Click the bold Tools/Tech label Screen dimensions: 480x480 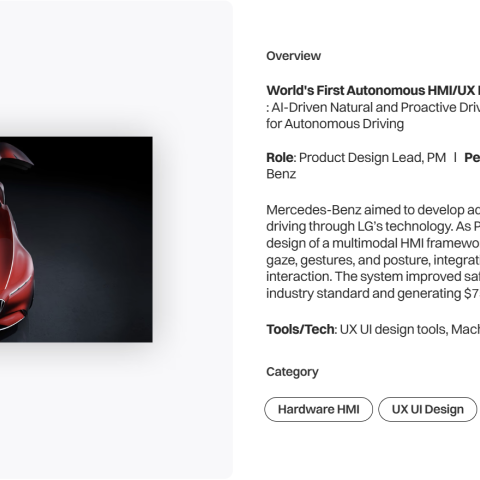(300, 330)
